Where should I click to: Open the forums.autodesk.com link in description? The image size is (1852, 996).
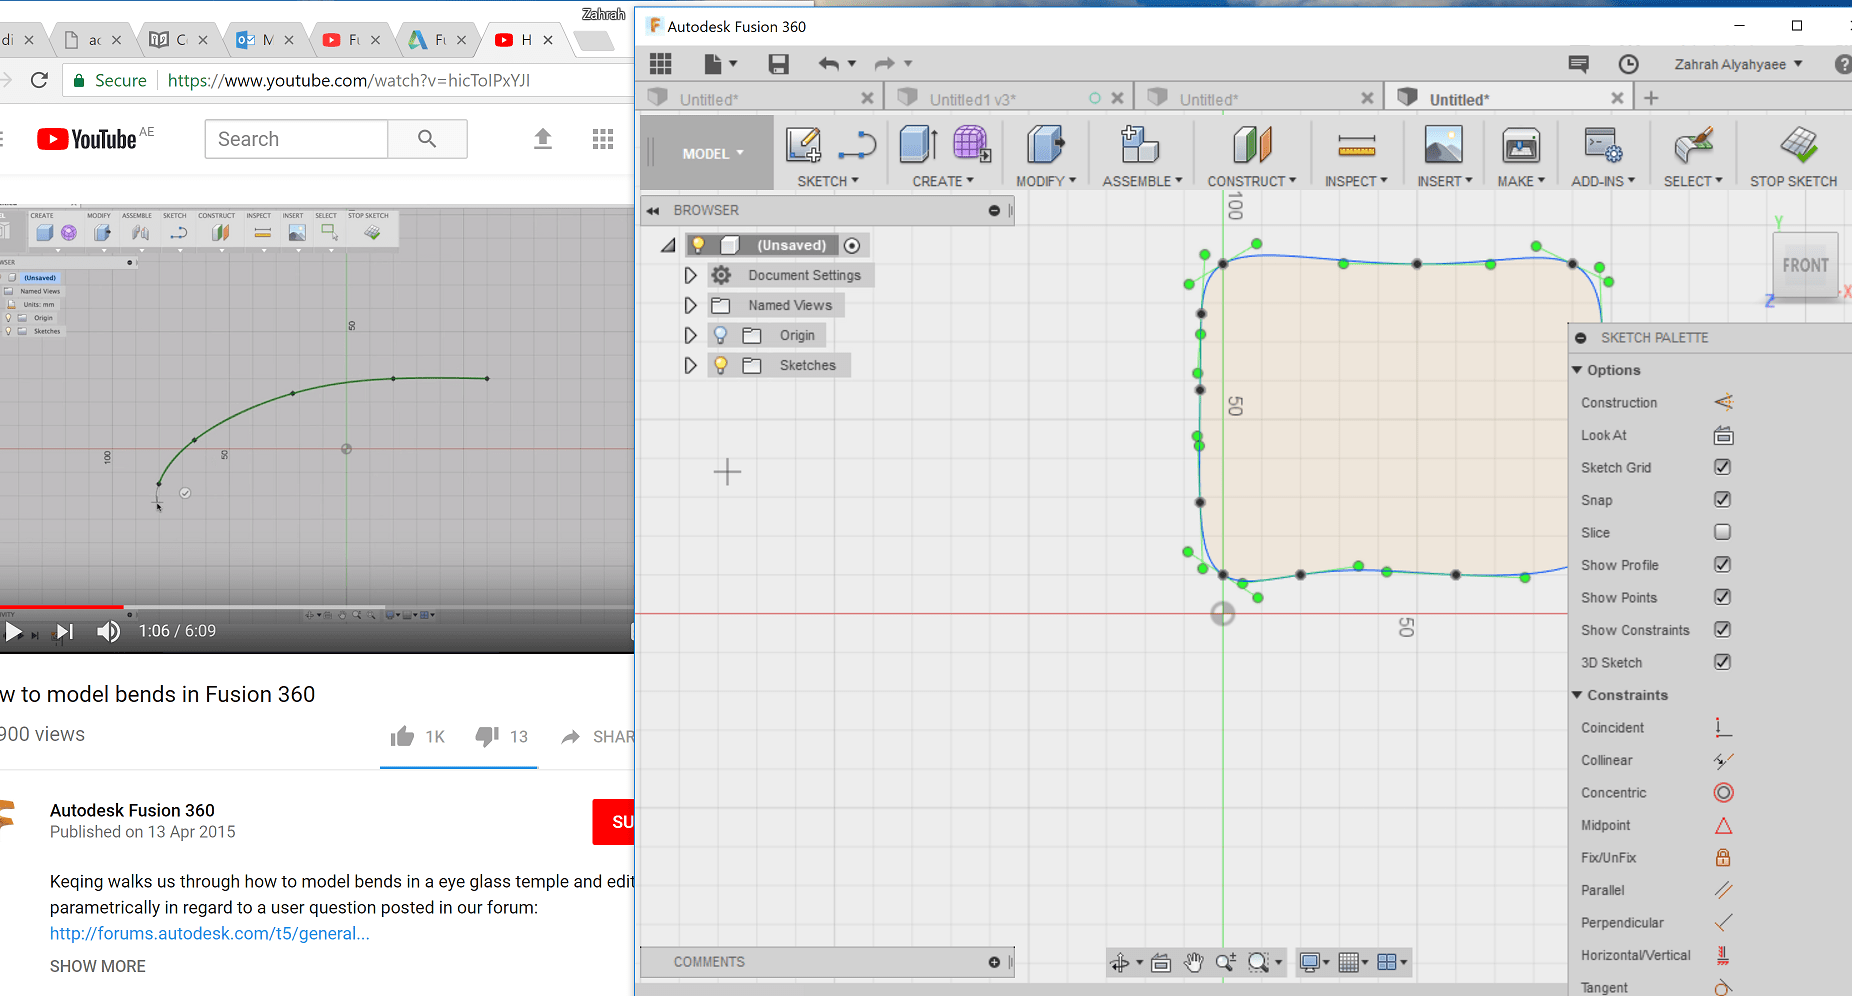(210, 933)
